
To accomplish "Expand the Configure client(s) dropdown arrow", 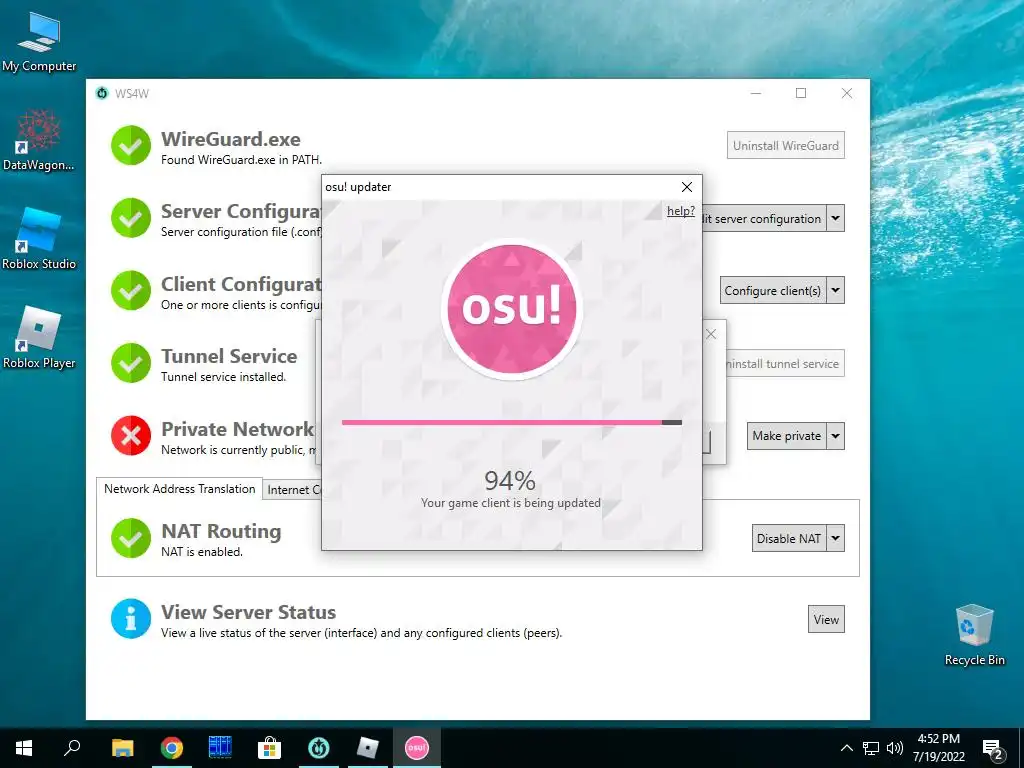I will tap(835, 291).
